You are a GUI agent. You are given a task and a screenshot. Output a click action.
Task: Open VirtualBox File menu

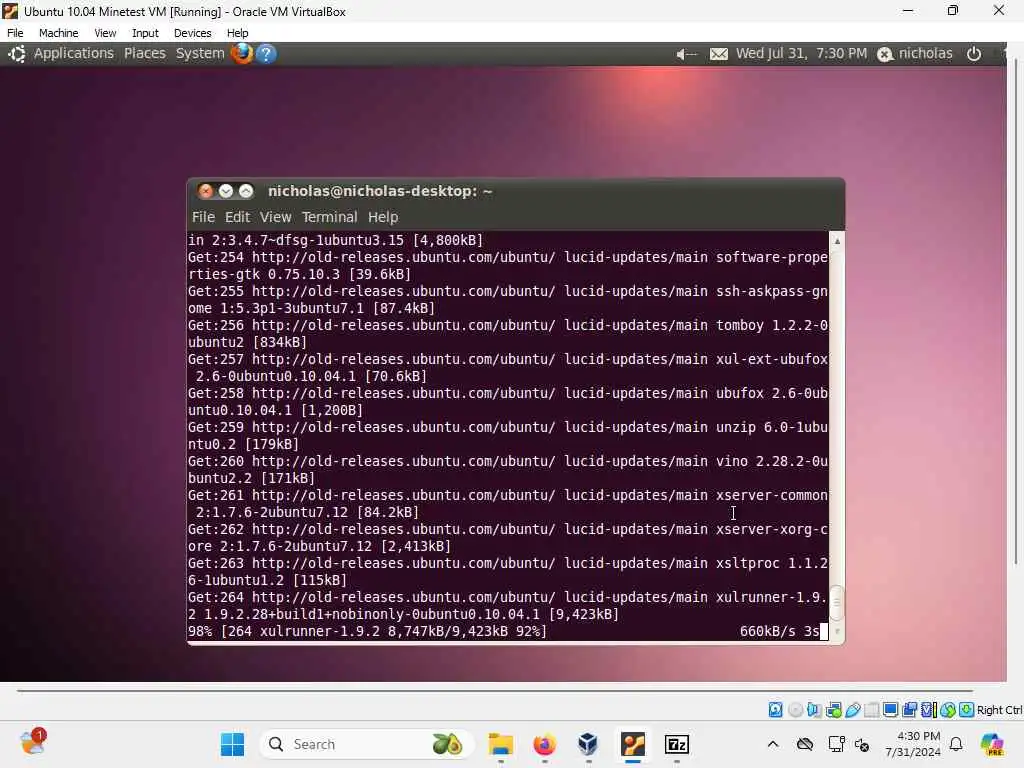[15, 33]
